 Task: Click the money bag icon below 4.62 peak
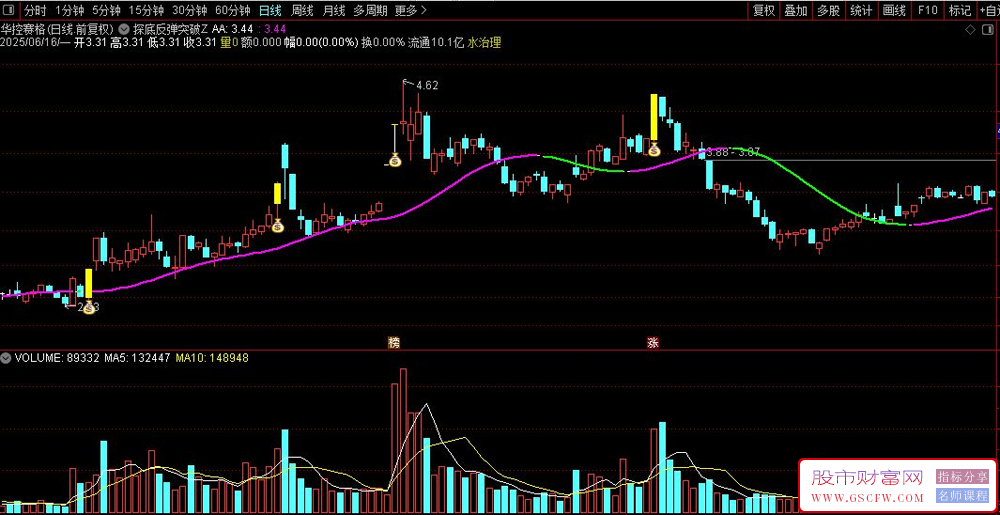point(395,160)
